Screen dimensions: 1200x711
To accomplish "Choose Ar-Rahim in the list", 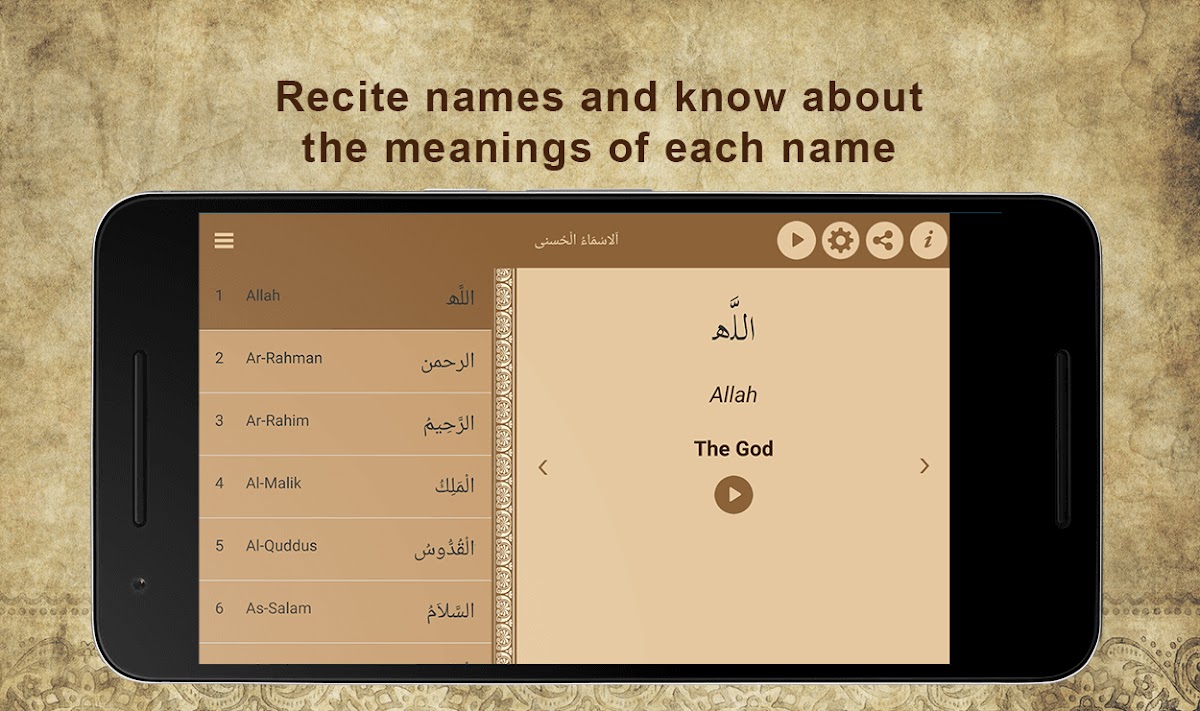I will click(x=345, y=423).
